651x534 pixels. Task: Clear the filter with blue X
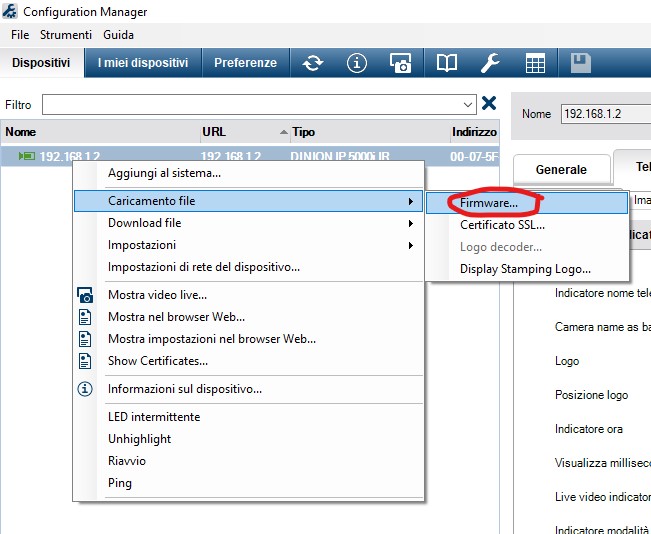pyautogui.click(x=489, y=103)
